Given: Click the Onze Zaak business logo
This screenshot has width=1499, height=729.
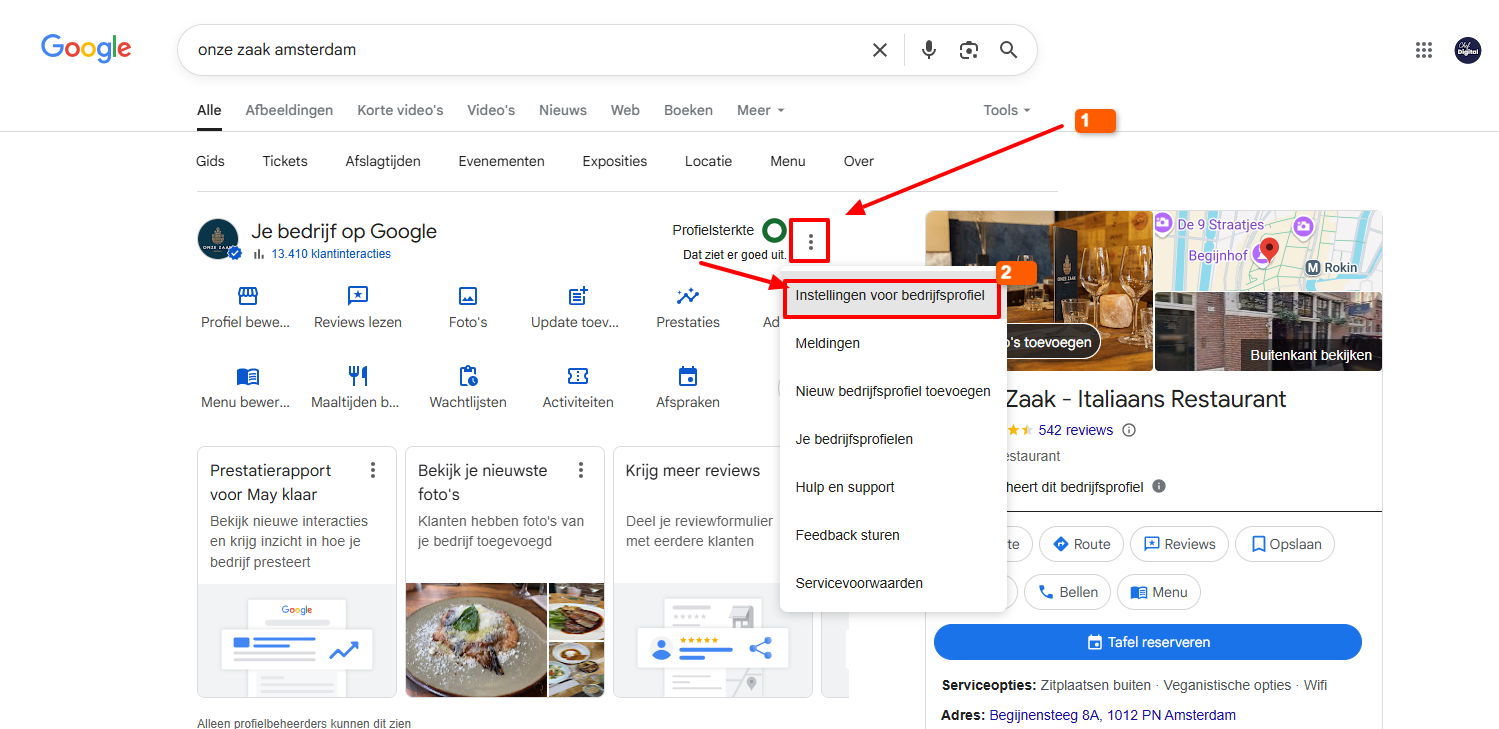Looking at the screenshot, I should click(x=218, y=239).
